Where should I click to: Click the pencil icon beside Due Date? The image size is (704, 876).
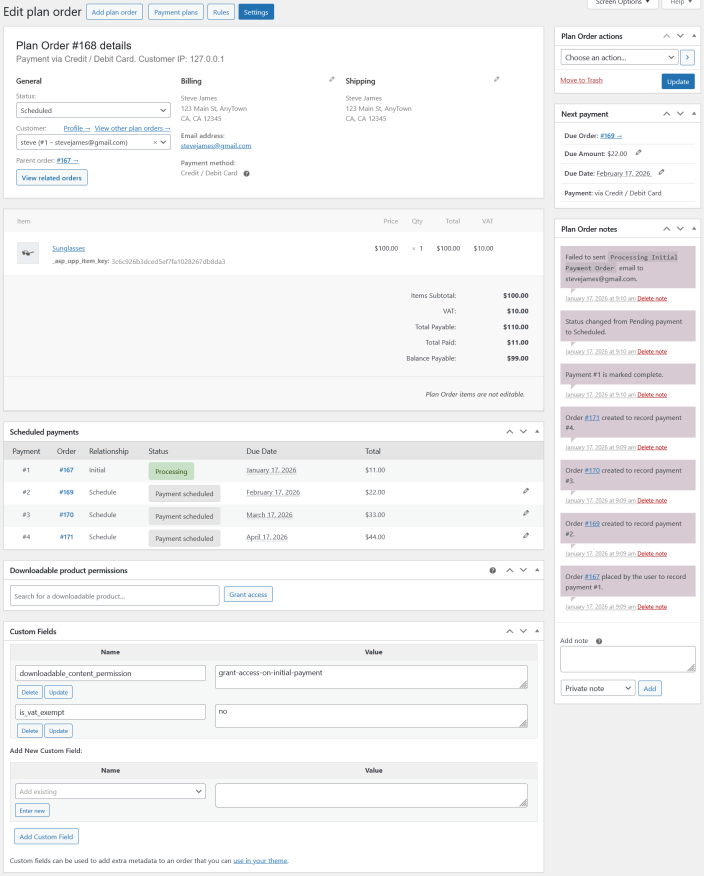[661, 172]
